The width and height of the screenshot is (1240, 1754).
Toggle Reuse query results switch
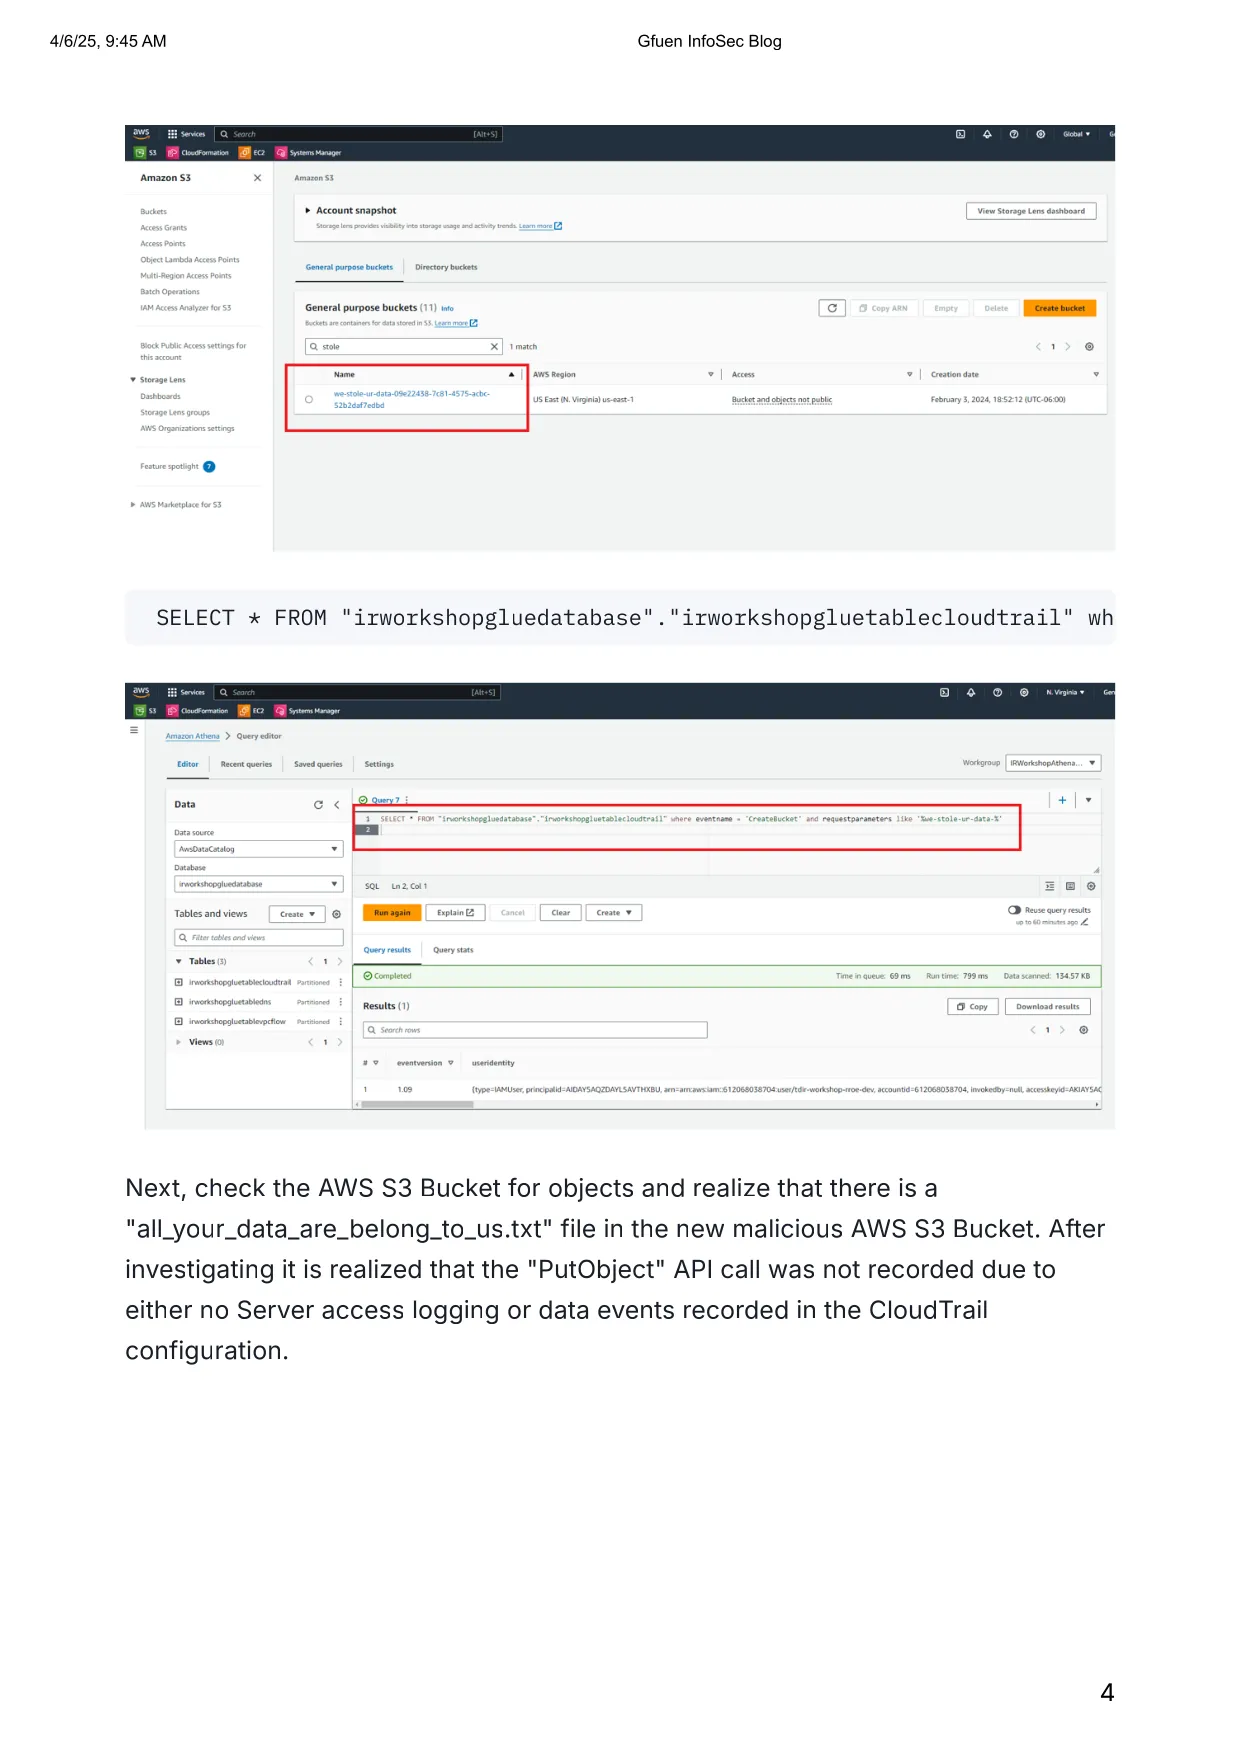click(x=1014, y=910)
